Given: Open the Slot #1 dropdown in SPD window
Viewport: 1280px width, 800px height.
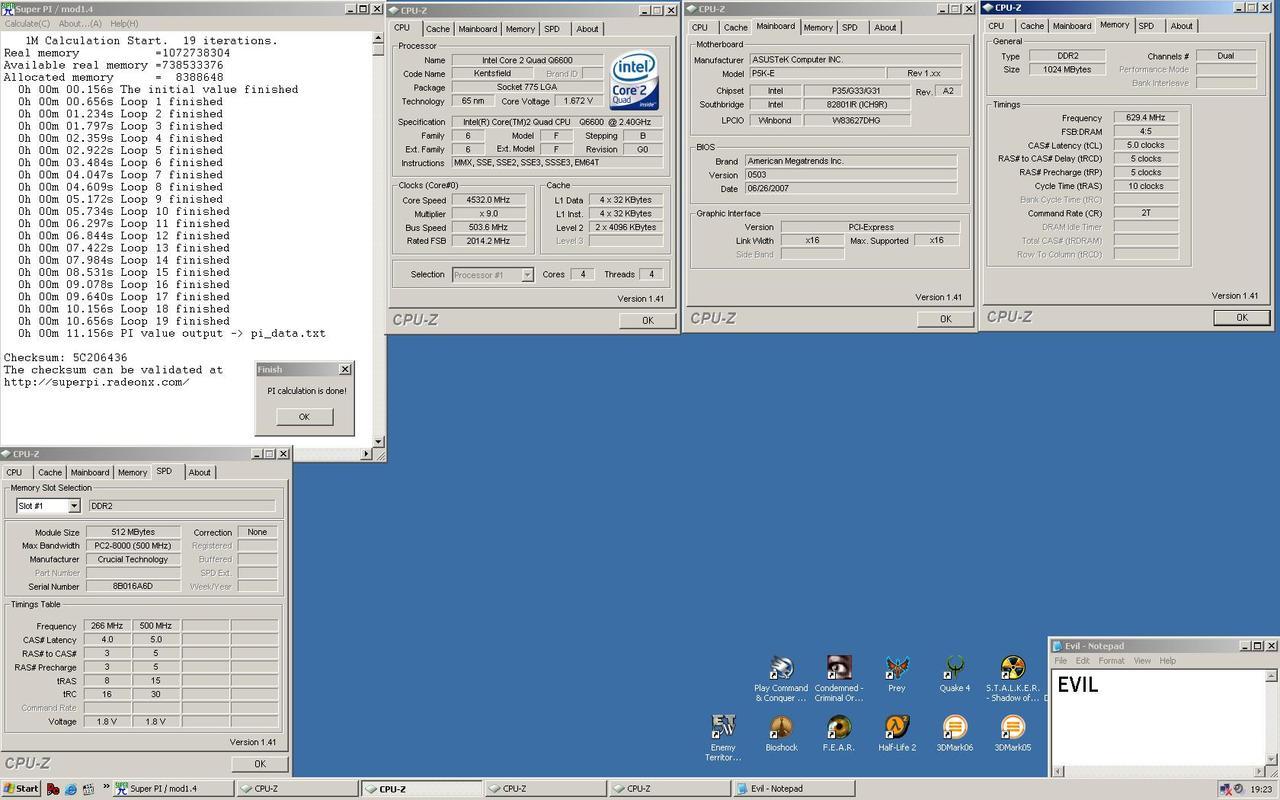Looking at the screenshot, I should coord(74,506).
